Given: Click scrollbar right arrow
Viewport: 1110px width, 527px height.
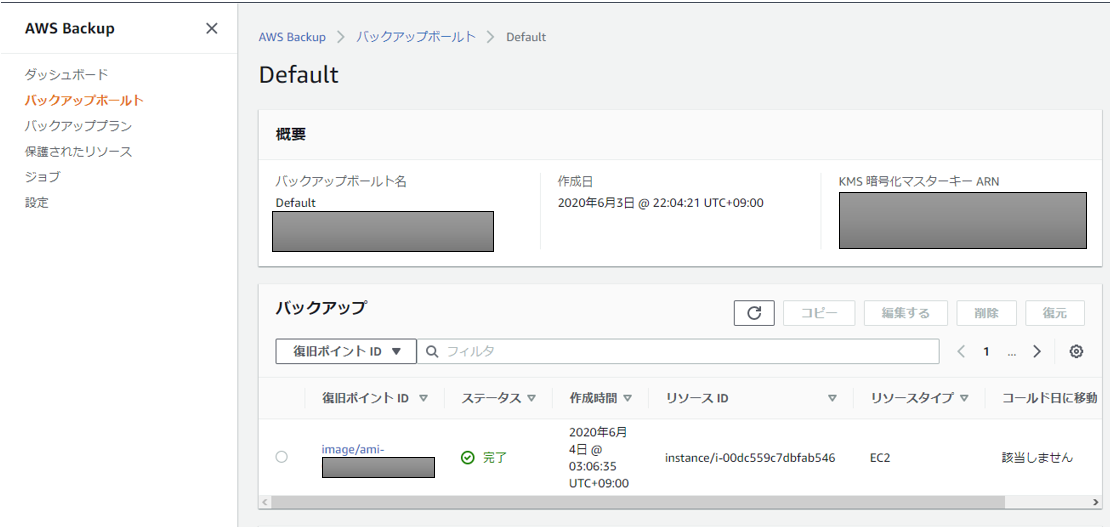Looking at the screenshot, I should tap(1095, 502).
